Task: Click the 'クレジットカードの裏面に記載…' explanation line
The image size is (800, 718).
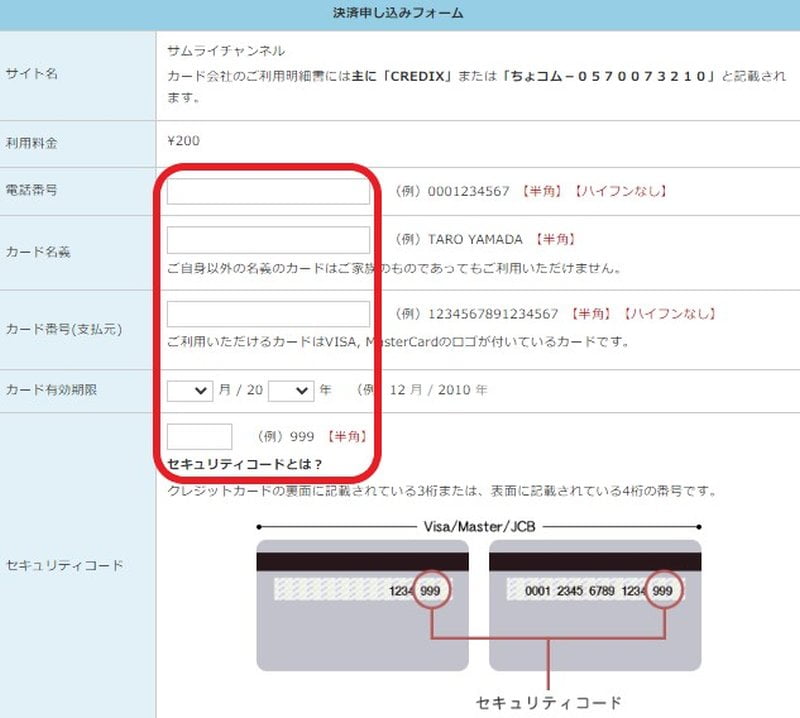Action: tap(442, 491)
